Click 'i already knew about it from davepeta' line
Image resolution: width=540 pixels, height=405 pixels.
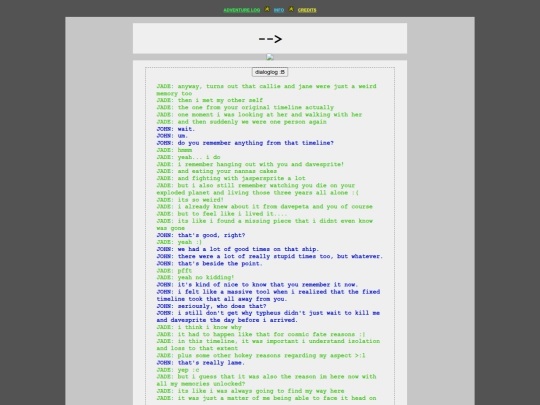click(x=264, y=207)
